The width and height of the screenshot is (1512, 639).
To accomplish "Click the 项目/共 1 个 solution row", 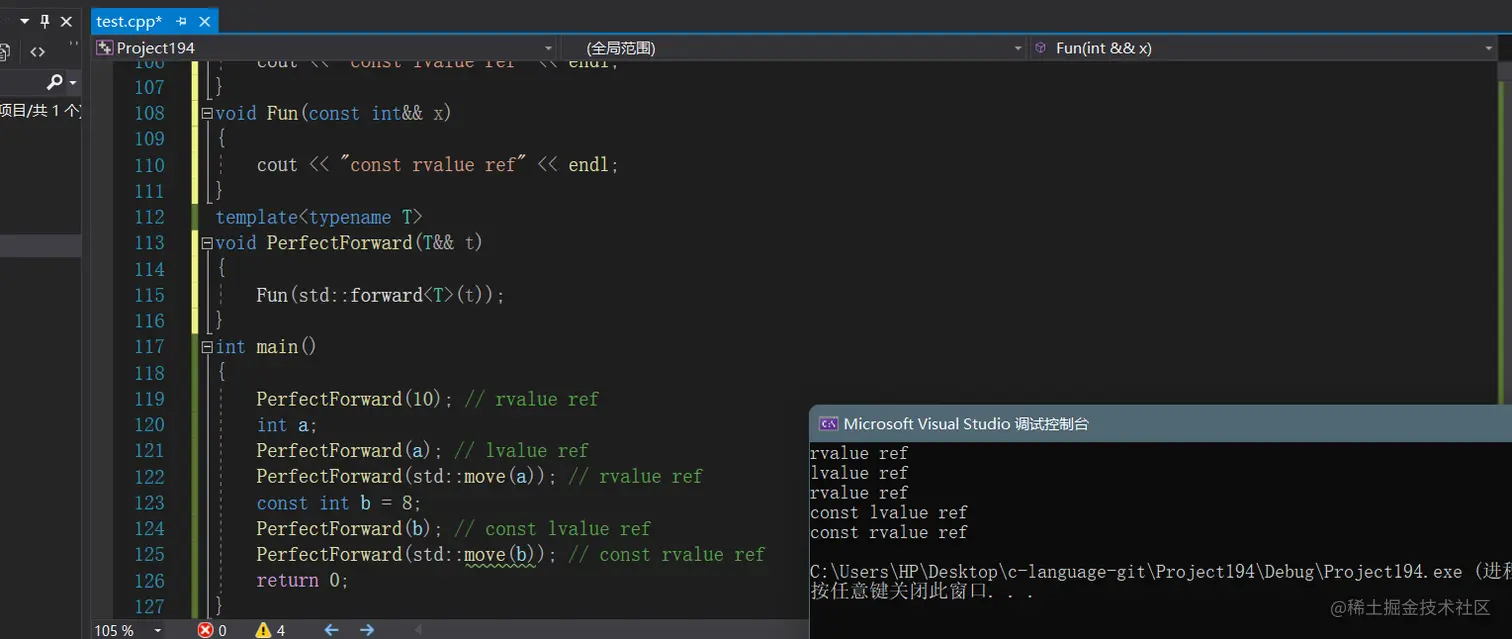I will point(40,110).
